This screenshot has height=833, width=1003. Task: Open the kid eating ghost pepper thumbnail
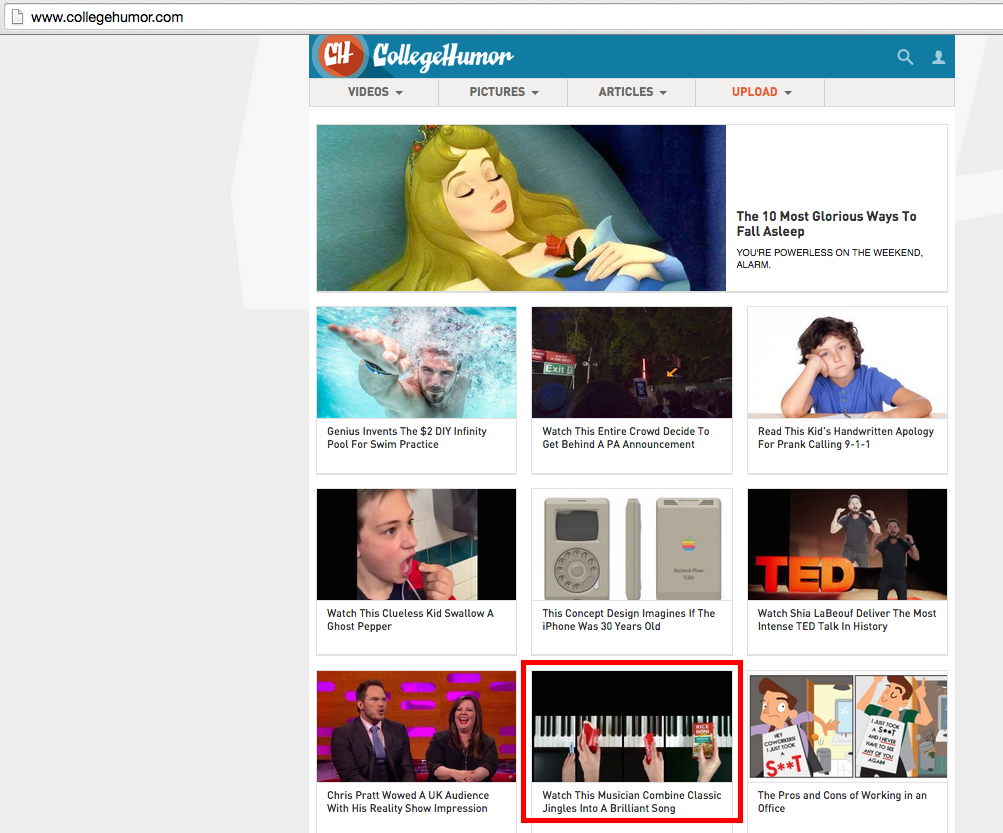pyautogui.click(x=416, y=544)
